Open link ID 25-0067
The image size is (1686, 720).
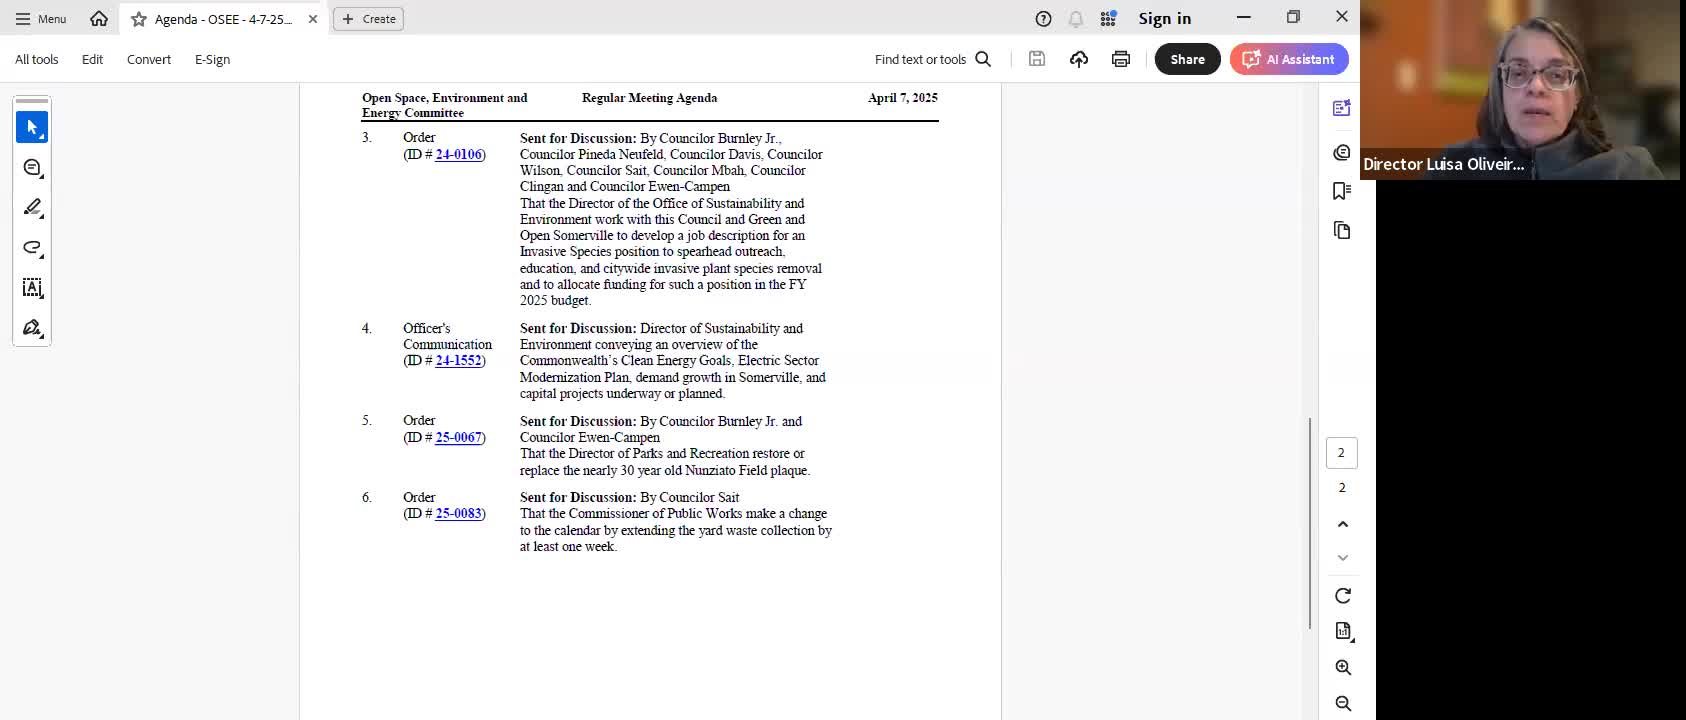[x=459, y=437]
